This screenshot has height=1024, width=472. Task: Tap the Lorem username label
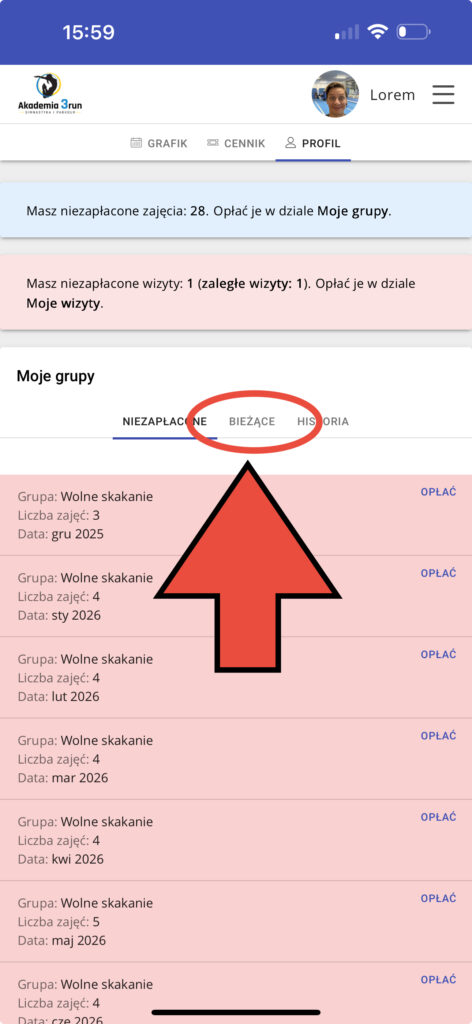point(392,95)
